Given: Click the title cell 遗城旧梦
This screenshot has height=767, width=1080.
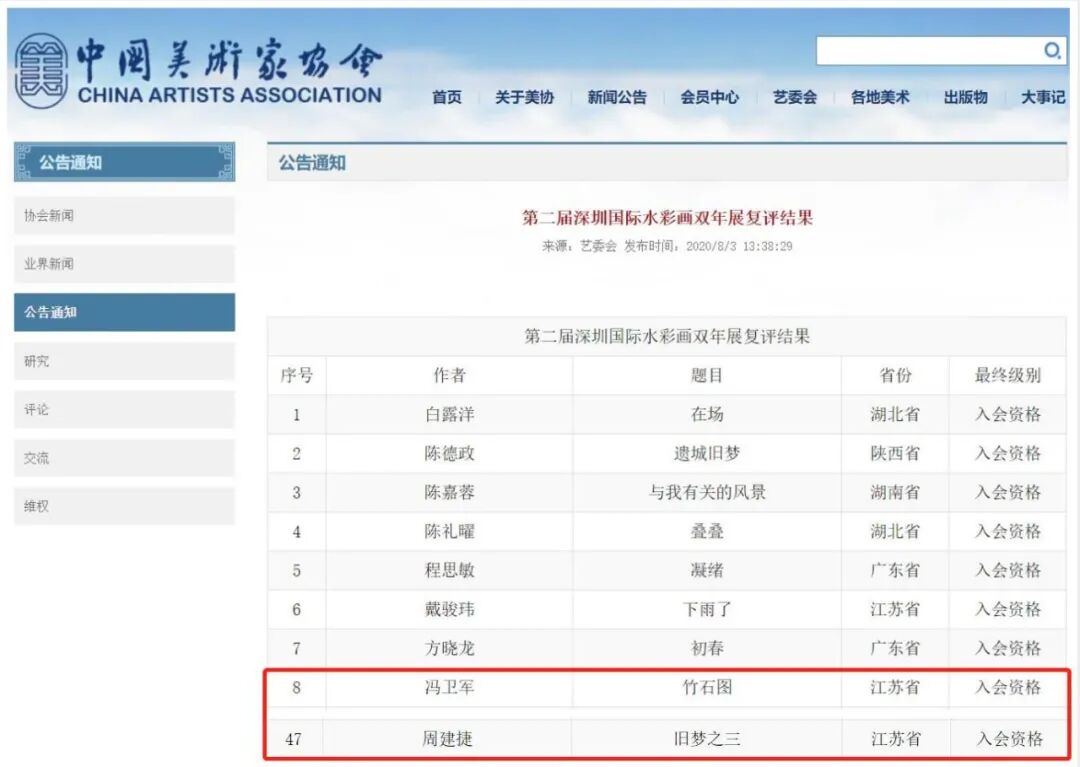Looking at the screenshot, I should coord(707,453).
